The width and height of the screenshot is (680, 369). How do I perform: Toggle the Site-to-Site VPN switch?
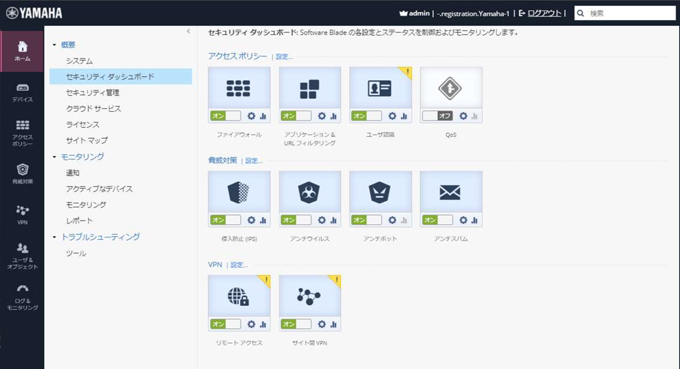(296, 324)
